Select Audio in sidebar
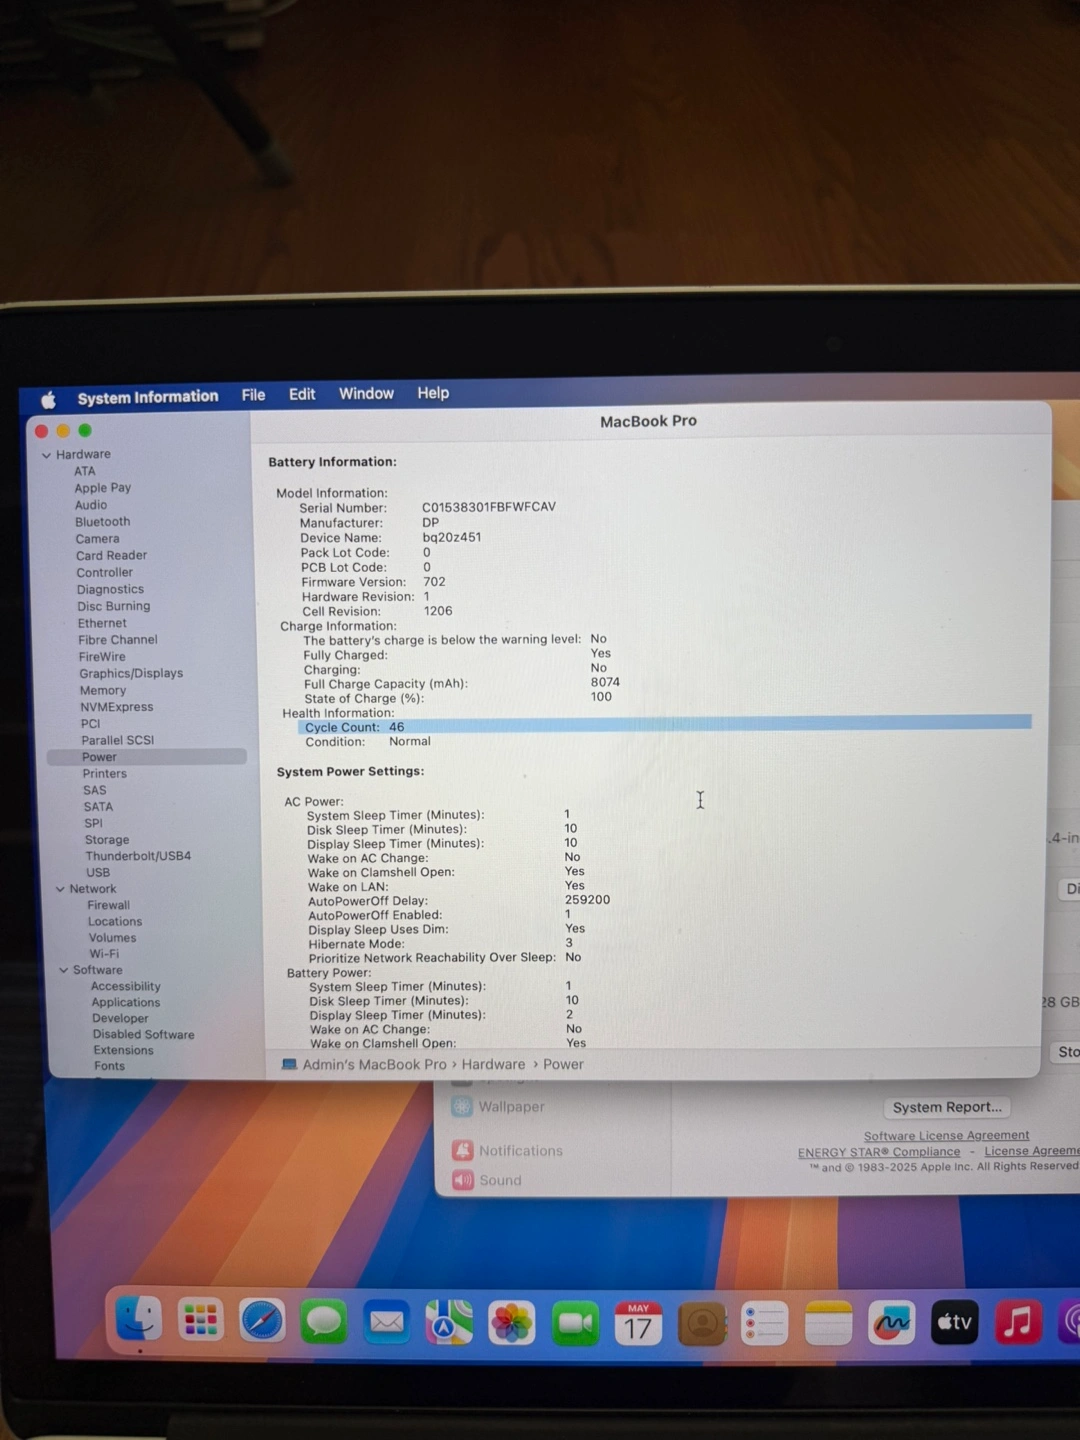 pyautogui.click(x=91, y=505)
